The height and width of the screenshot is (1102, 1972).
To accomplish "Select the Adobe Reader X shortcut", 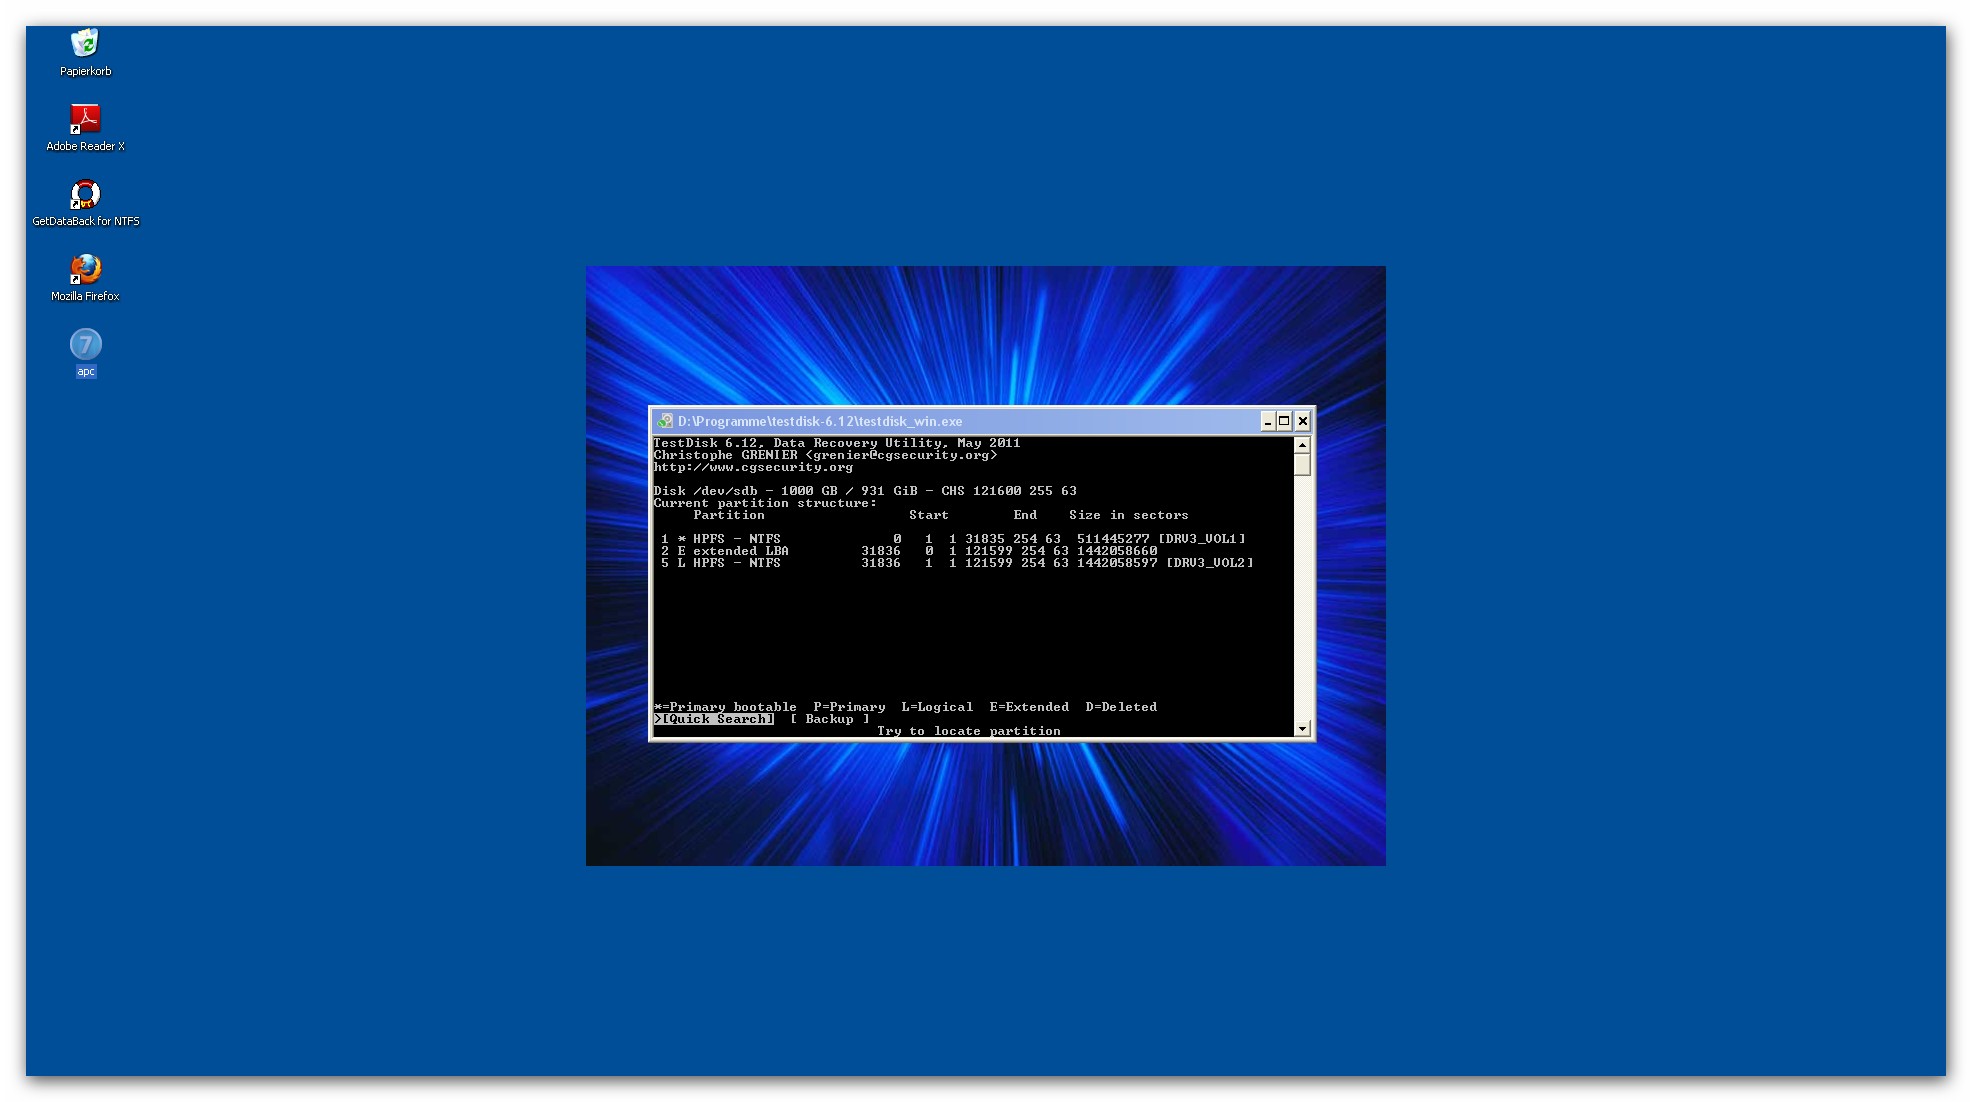I will coord(85,119).
